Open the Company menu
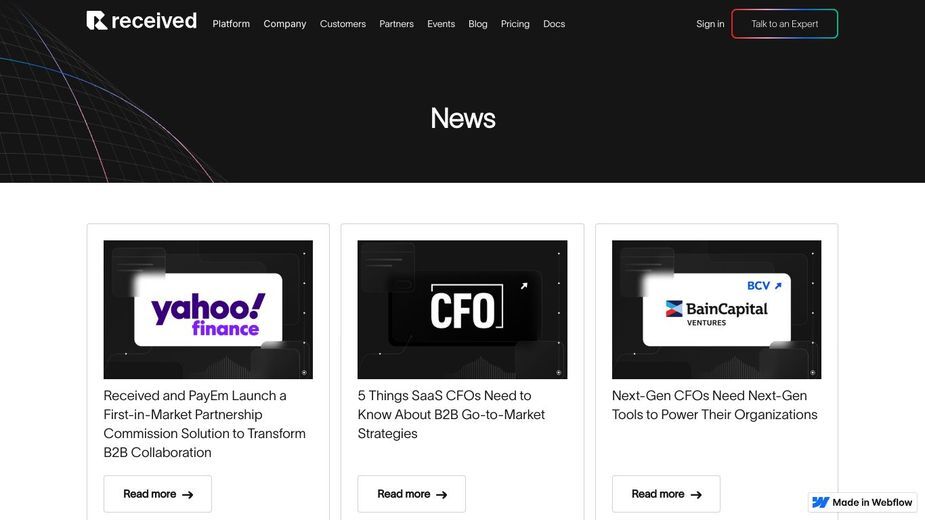925x520 pixels. (285, 24)
